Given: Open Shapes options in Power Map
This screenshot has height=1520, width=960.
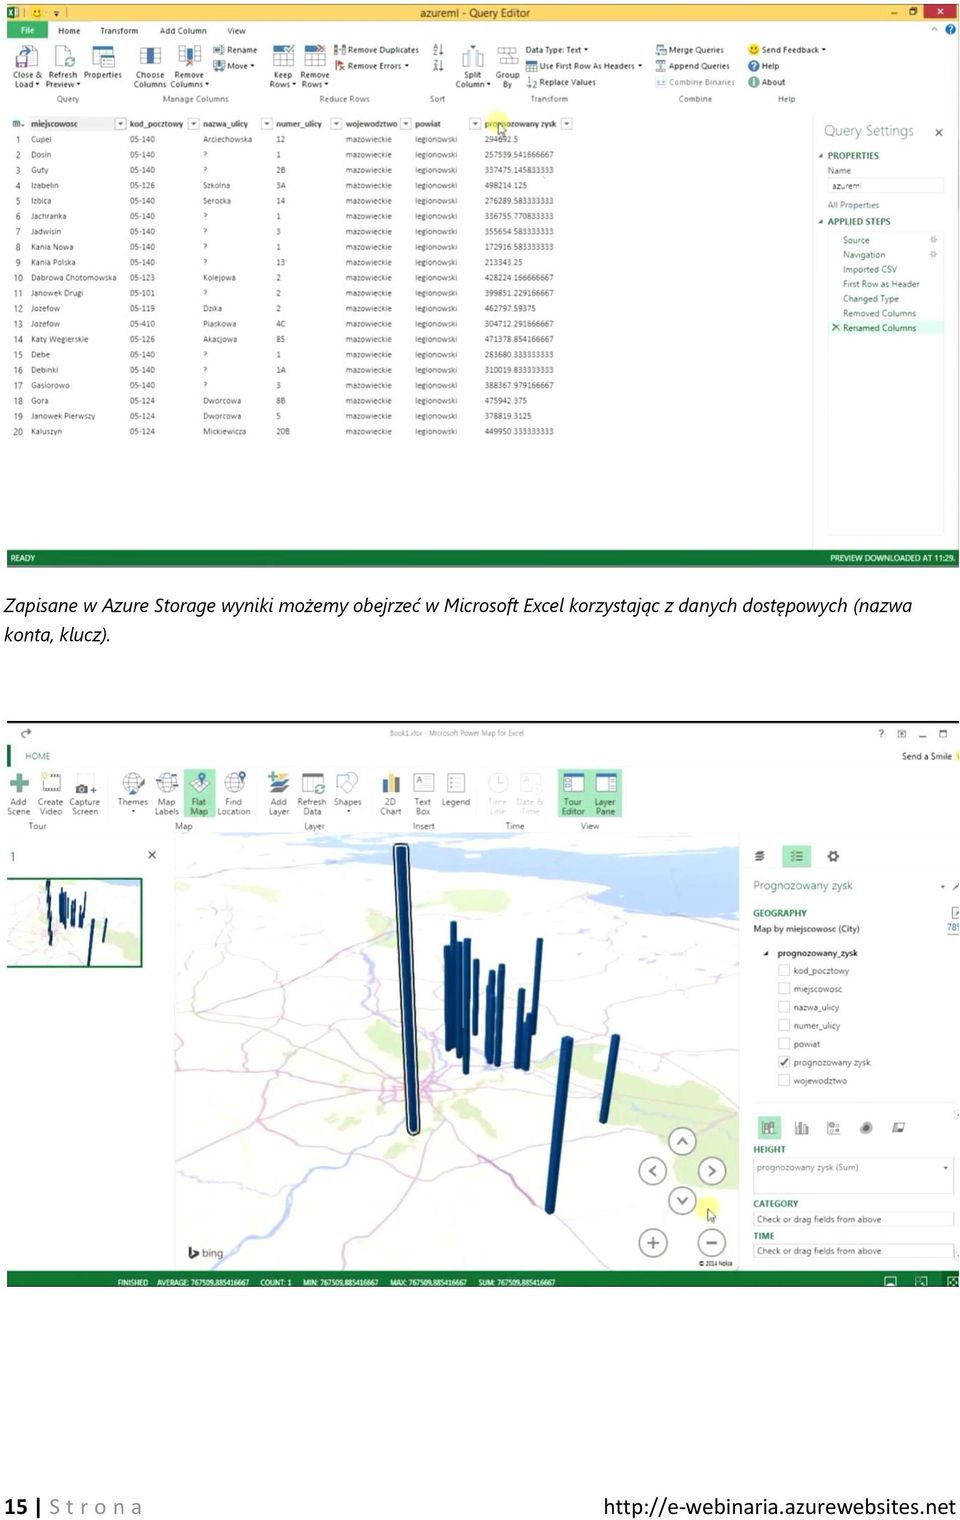Looking at the screenshot, I should 348,792.
